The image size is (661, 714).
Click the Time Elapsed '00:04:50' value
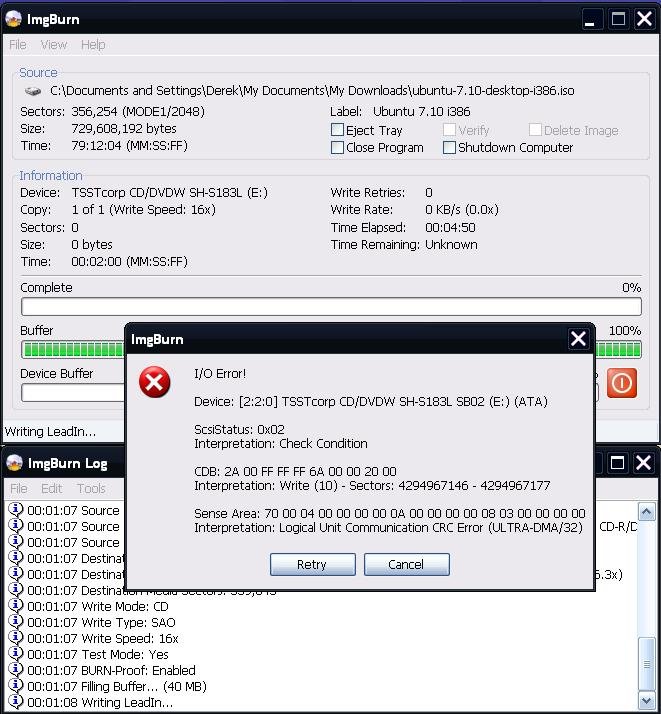450,227
